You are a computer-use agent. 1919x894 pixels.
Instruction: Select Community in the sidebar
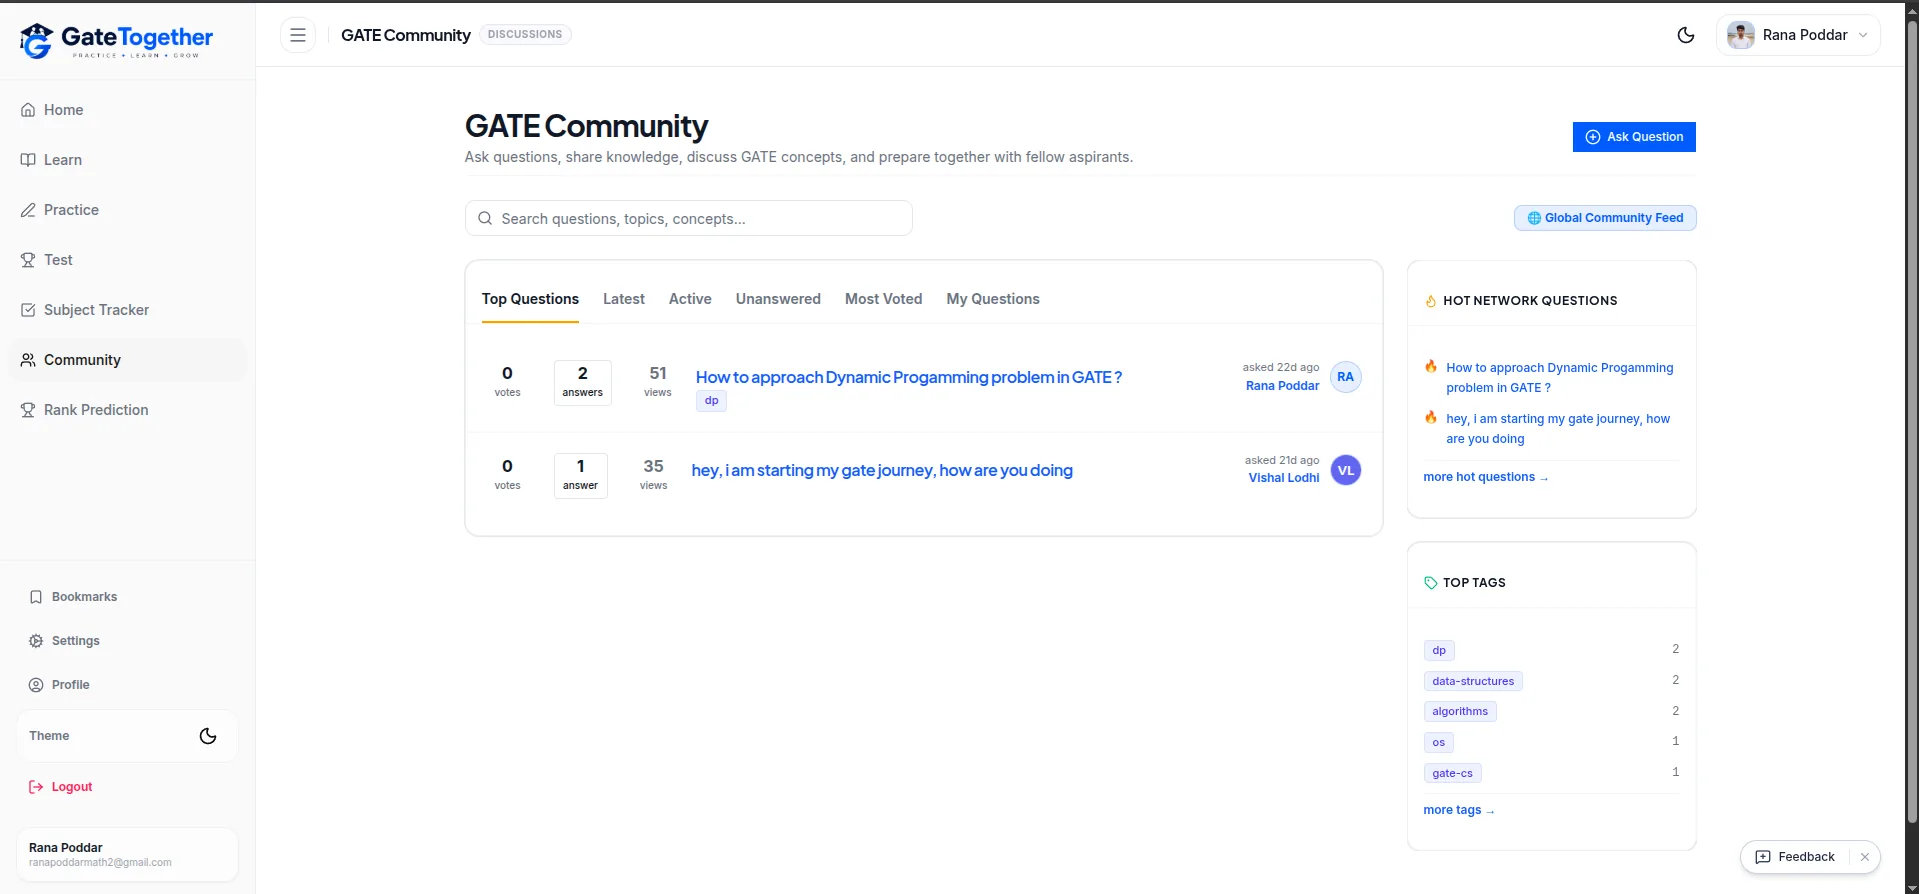tap(127, 360)
